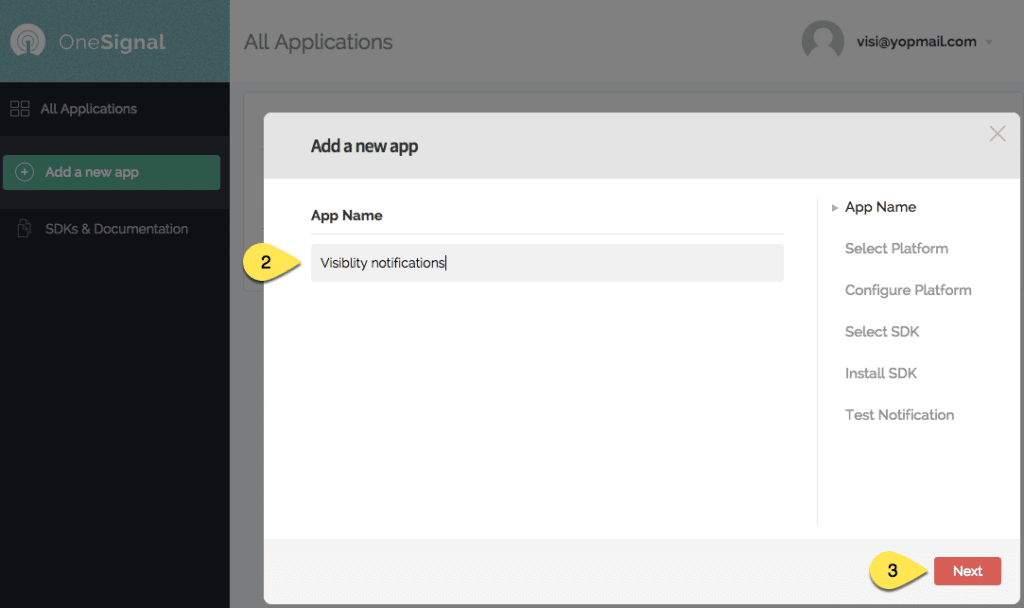Click the user avatar icon
1024x608 pixels.
point(822,41)
